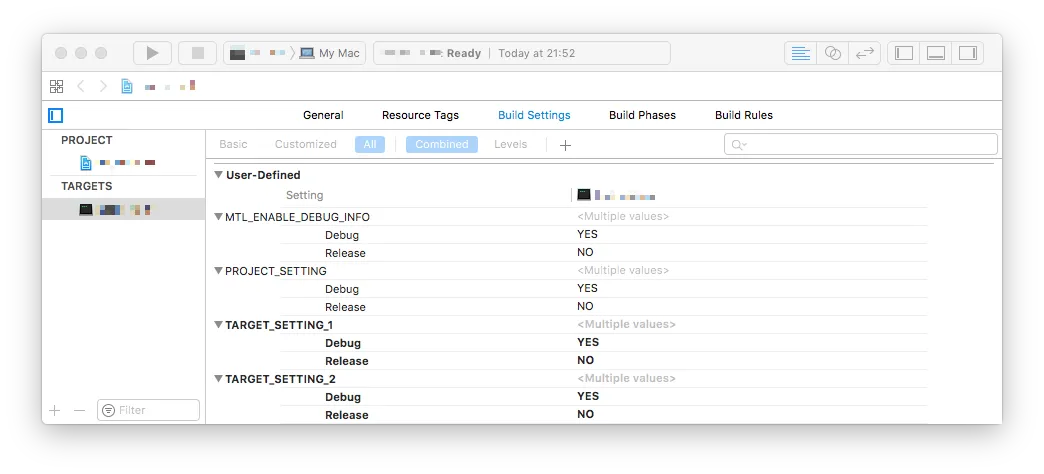The image size is (1044, 474).
Task: Toggle the Navigator pane
Action: (904, 53)
